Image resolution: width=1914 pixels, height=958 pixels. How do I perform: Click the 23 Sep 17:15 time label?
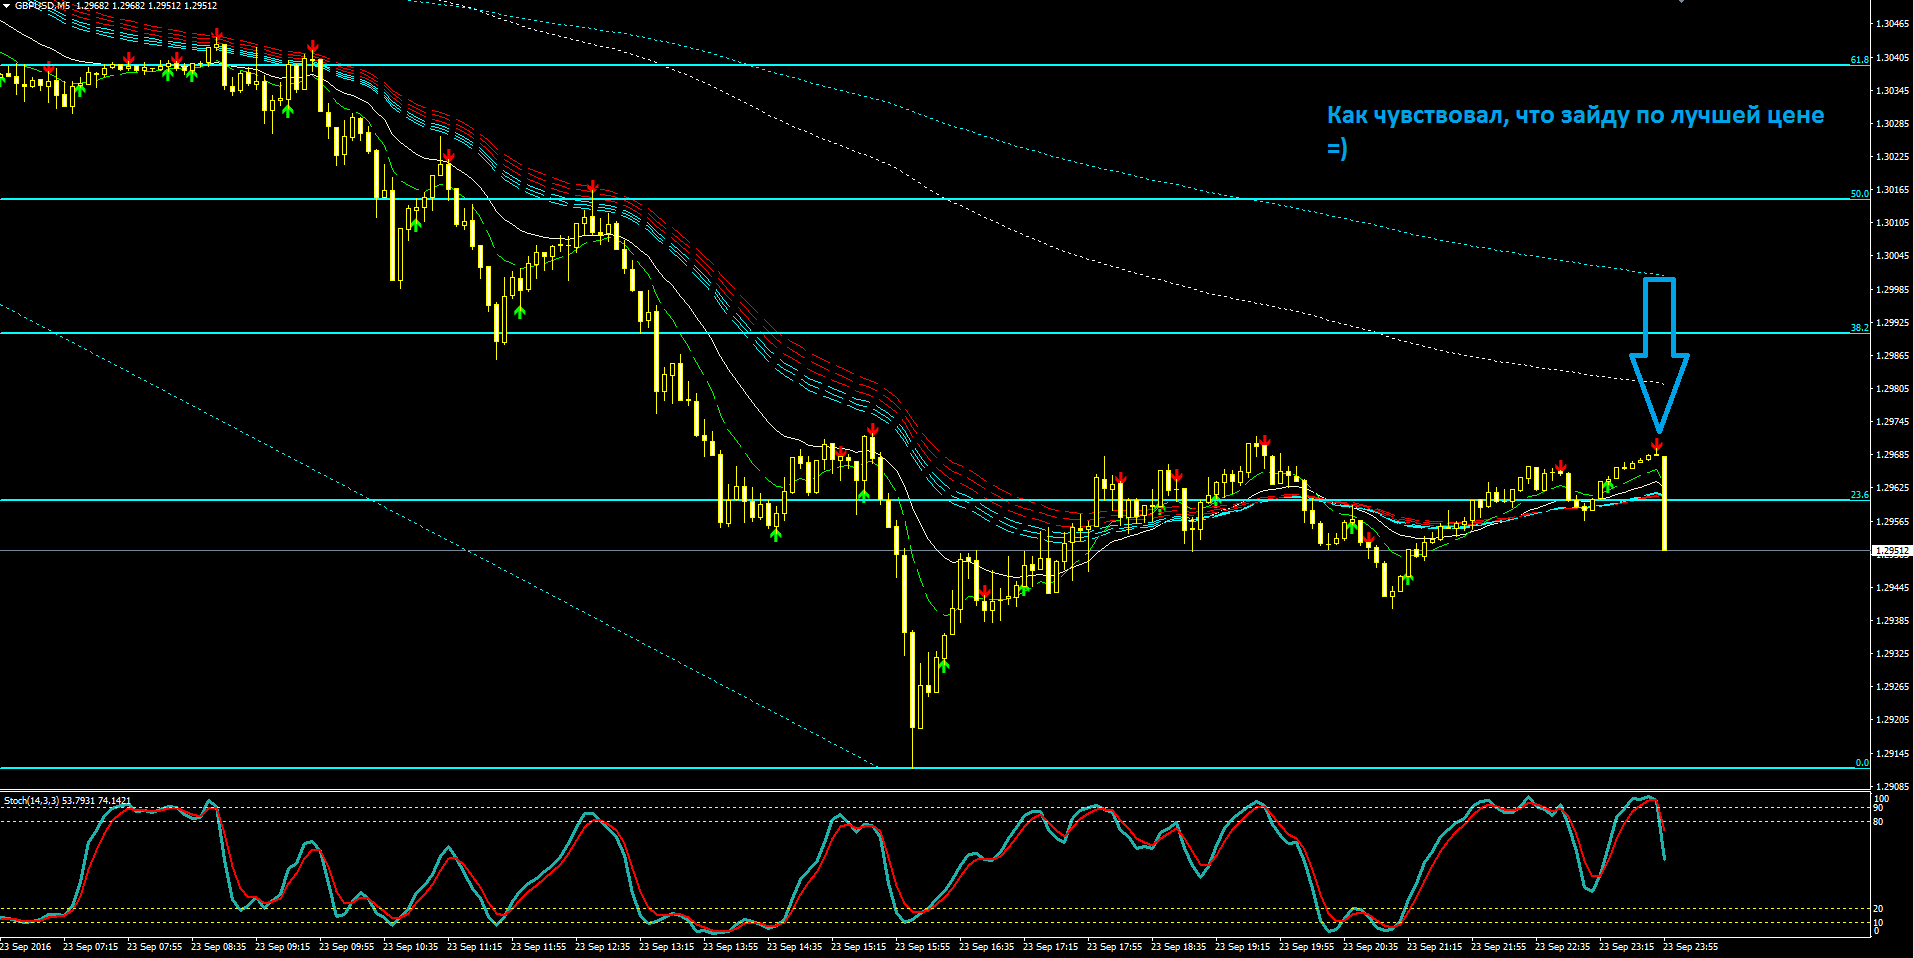1050,947
